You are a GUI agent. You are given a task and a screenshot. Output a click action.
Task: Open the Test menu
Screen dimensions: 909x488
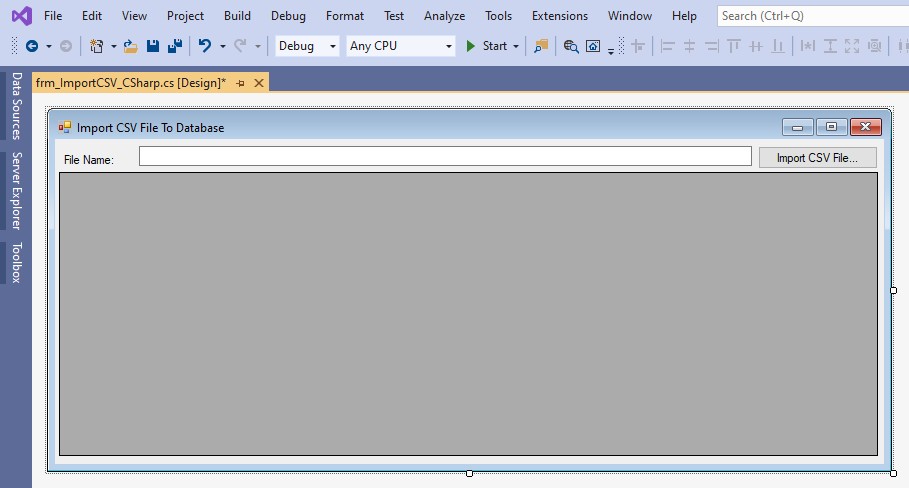(394, 16)
